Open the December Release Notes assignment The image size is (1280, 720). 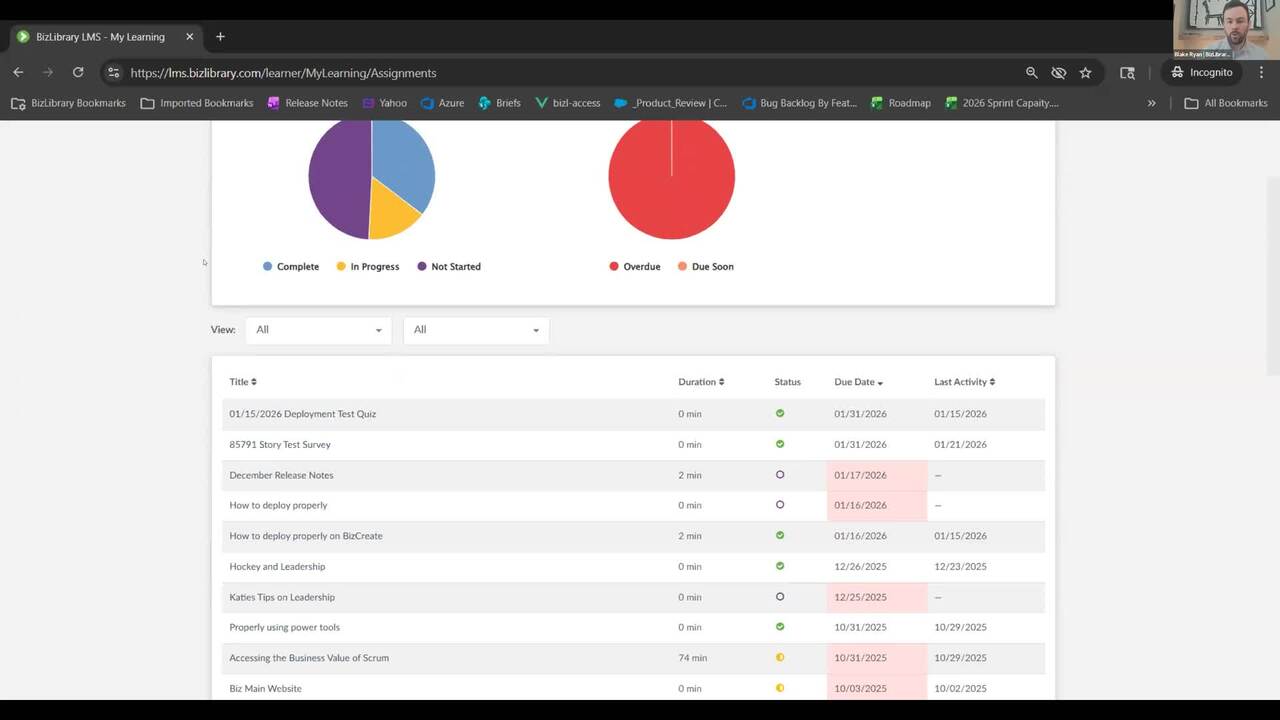(281, 475)
